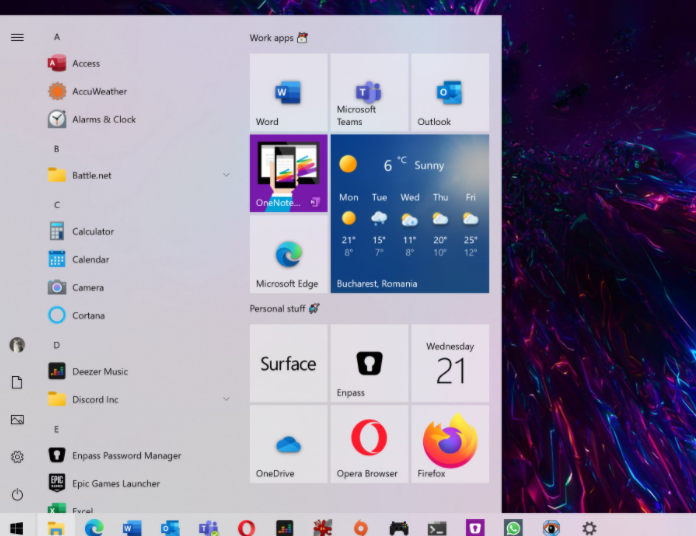Open the Access app in the list
Image resolution: width=696 pixels, height=536 pixels.
point(138,63)
